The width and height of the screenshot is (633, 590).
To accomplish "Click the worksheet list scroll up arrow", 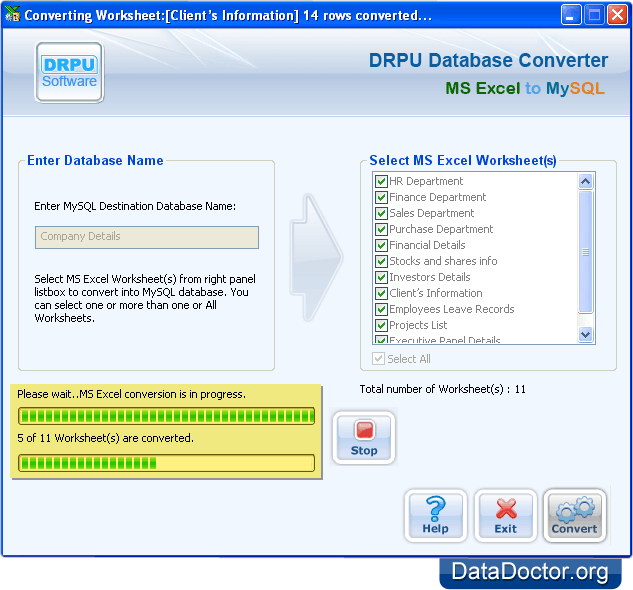I will [585, 181].
